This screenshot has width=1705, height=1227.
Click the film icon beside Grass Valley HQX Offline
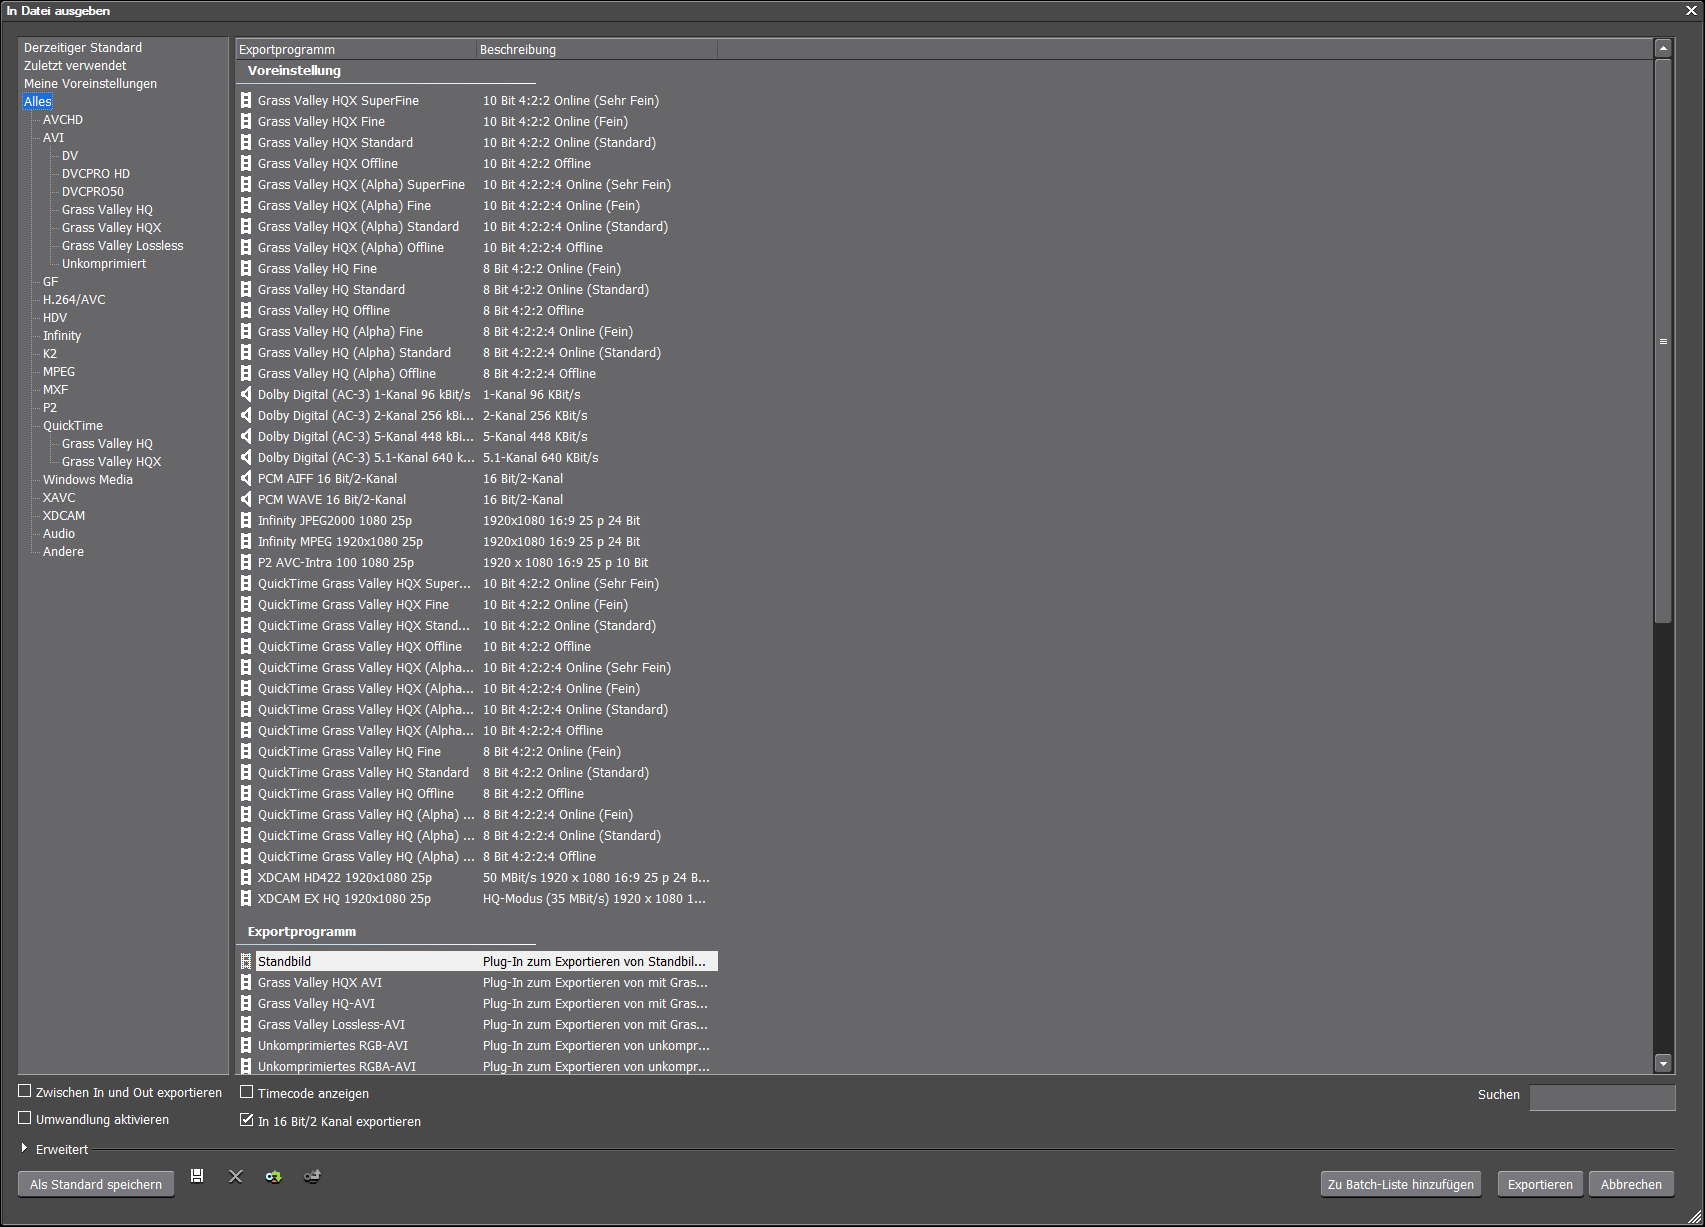[x=246, y=163]
